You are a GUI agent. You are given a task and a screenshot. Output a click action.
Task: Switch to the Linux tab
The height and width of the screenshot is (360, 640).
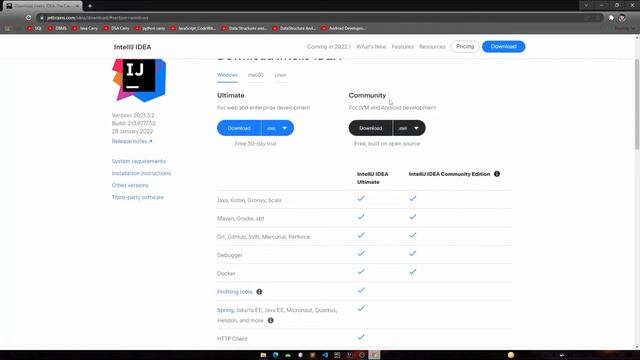coord(280,75)
